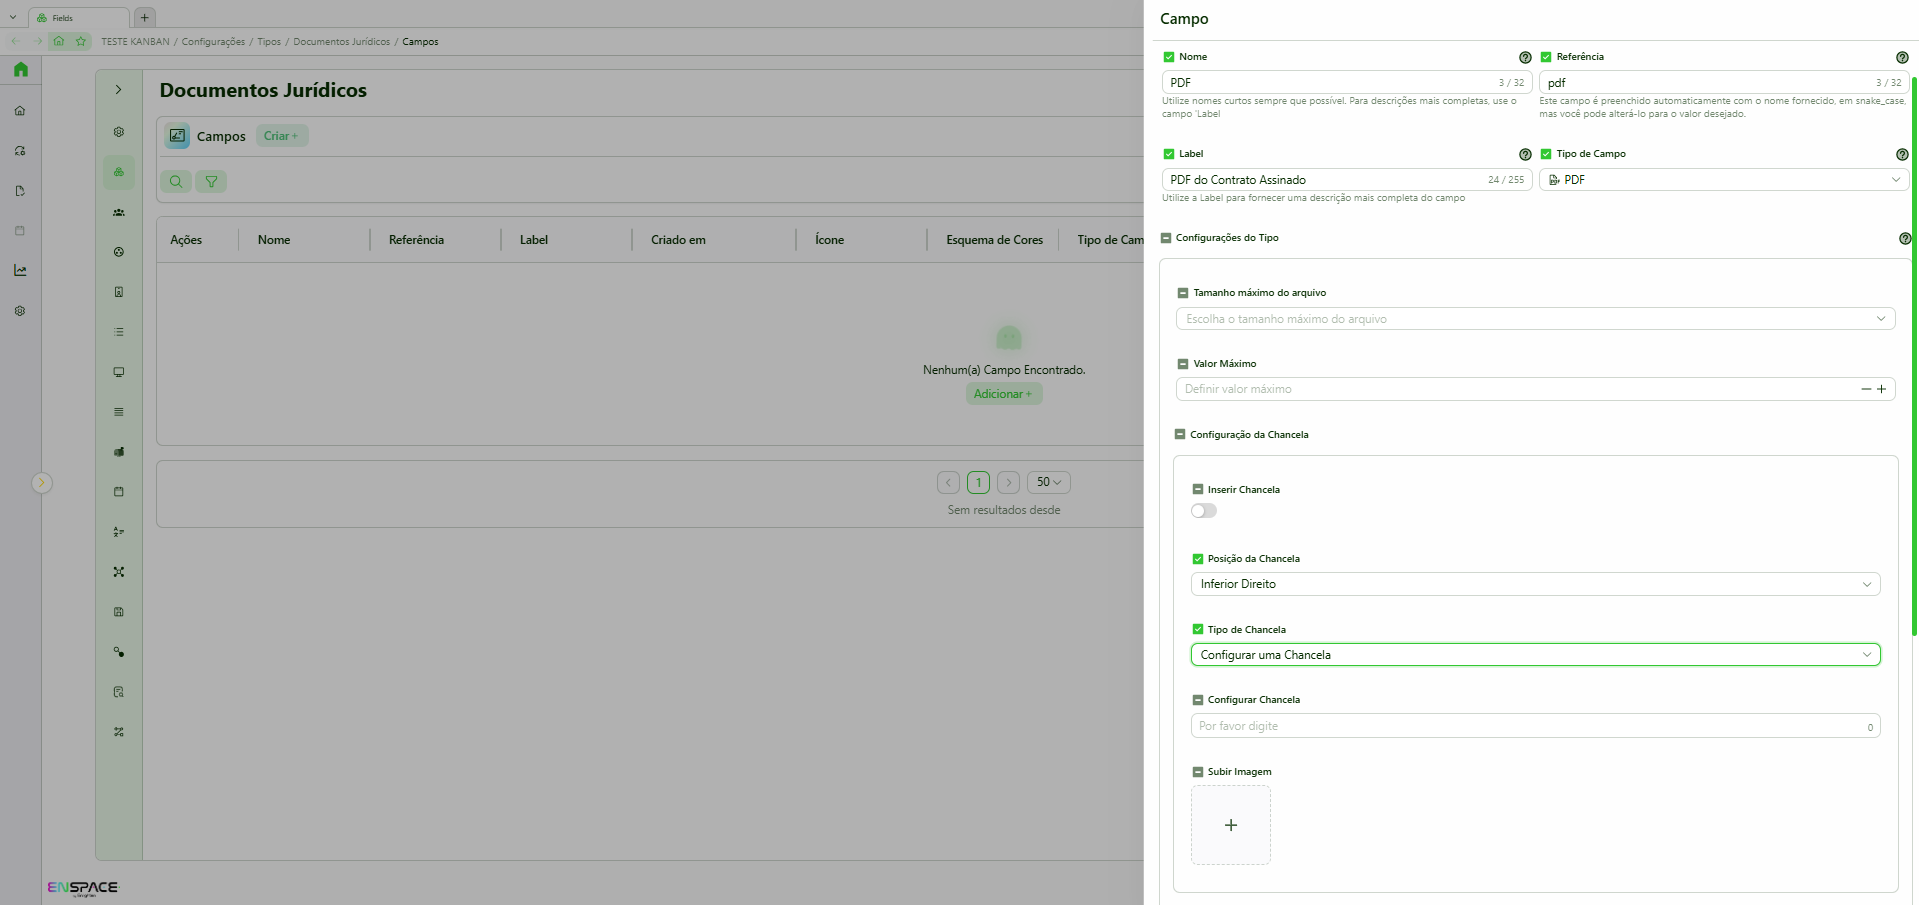Screen dimensions: 1919x905
Task: Toggle the Valor Máximo checkbox
Action: click(1183, 364)
